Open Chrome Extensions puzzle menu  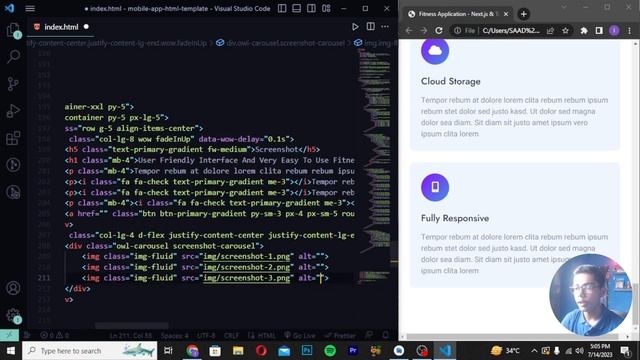coord(584,31)
